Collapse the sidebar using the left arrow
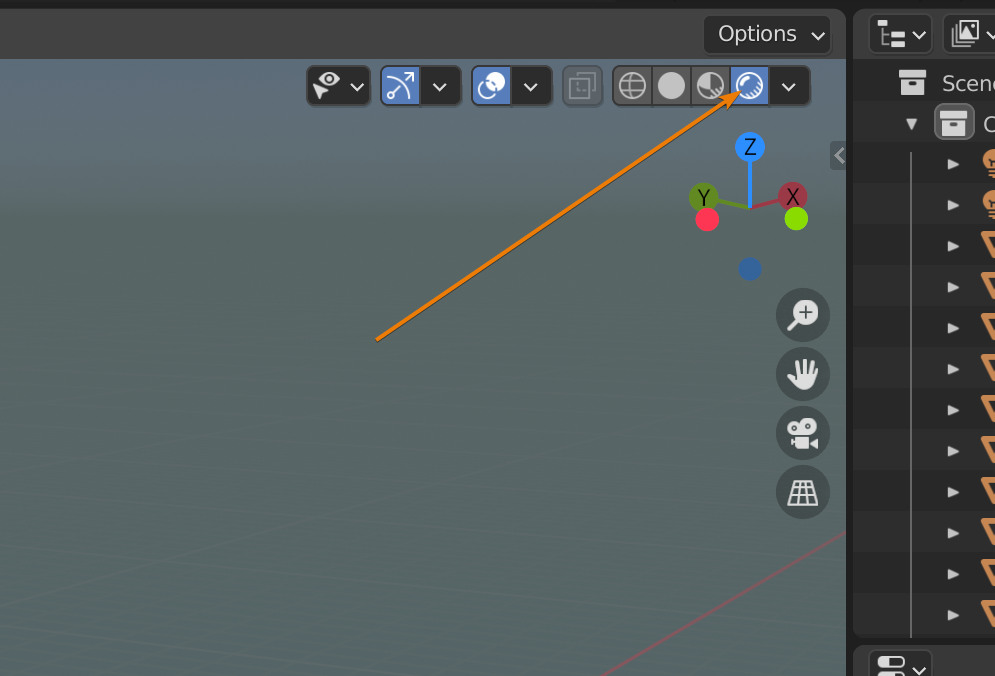Image resolution: width=995 pixels, height=676 pixels. (837, 155)
